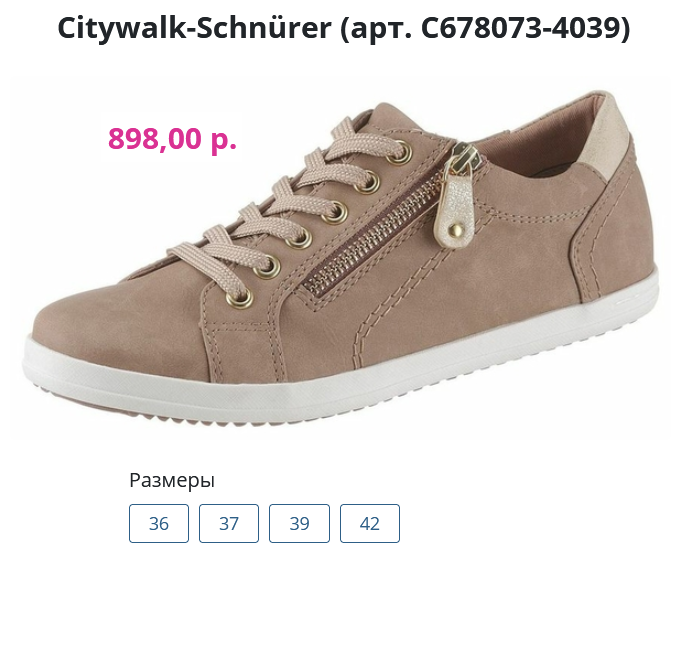Click the 898,00 р. price label
Image resolution: width=688 pixels, height=647 pixels.
tap(172, 138)
